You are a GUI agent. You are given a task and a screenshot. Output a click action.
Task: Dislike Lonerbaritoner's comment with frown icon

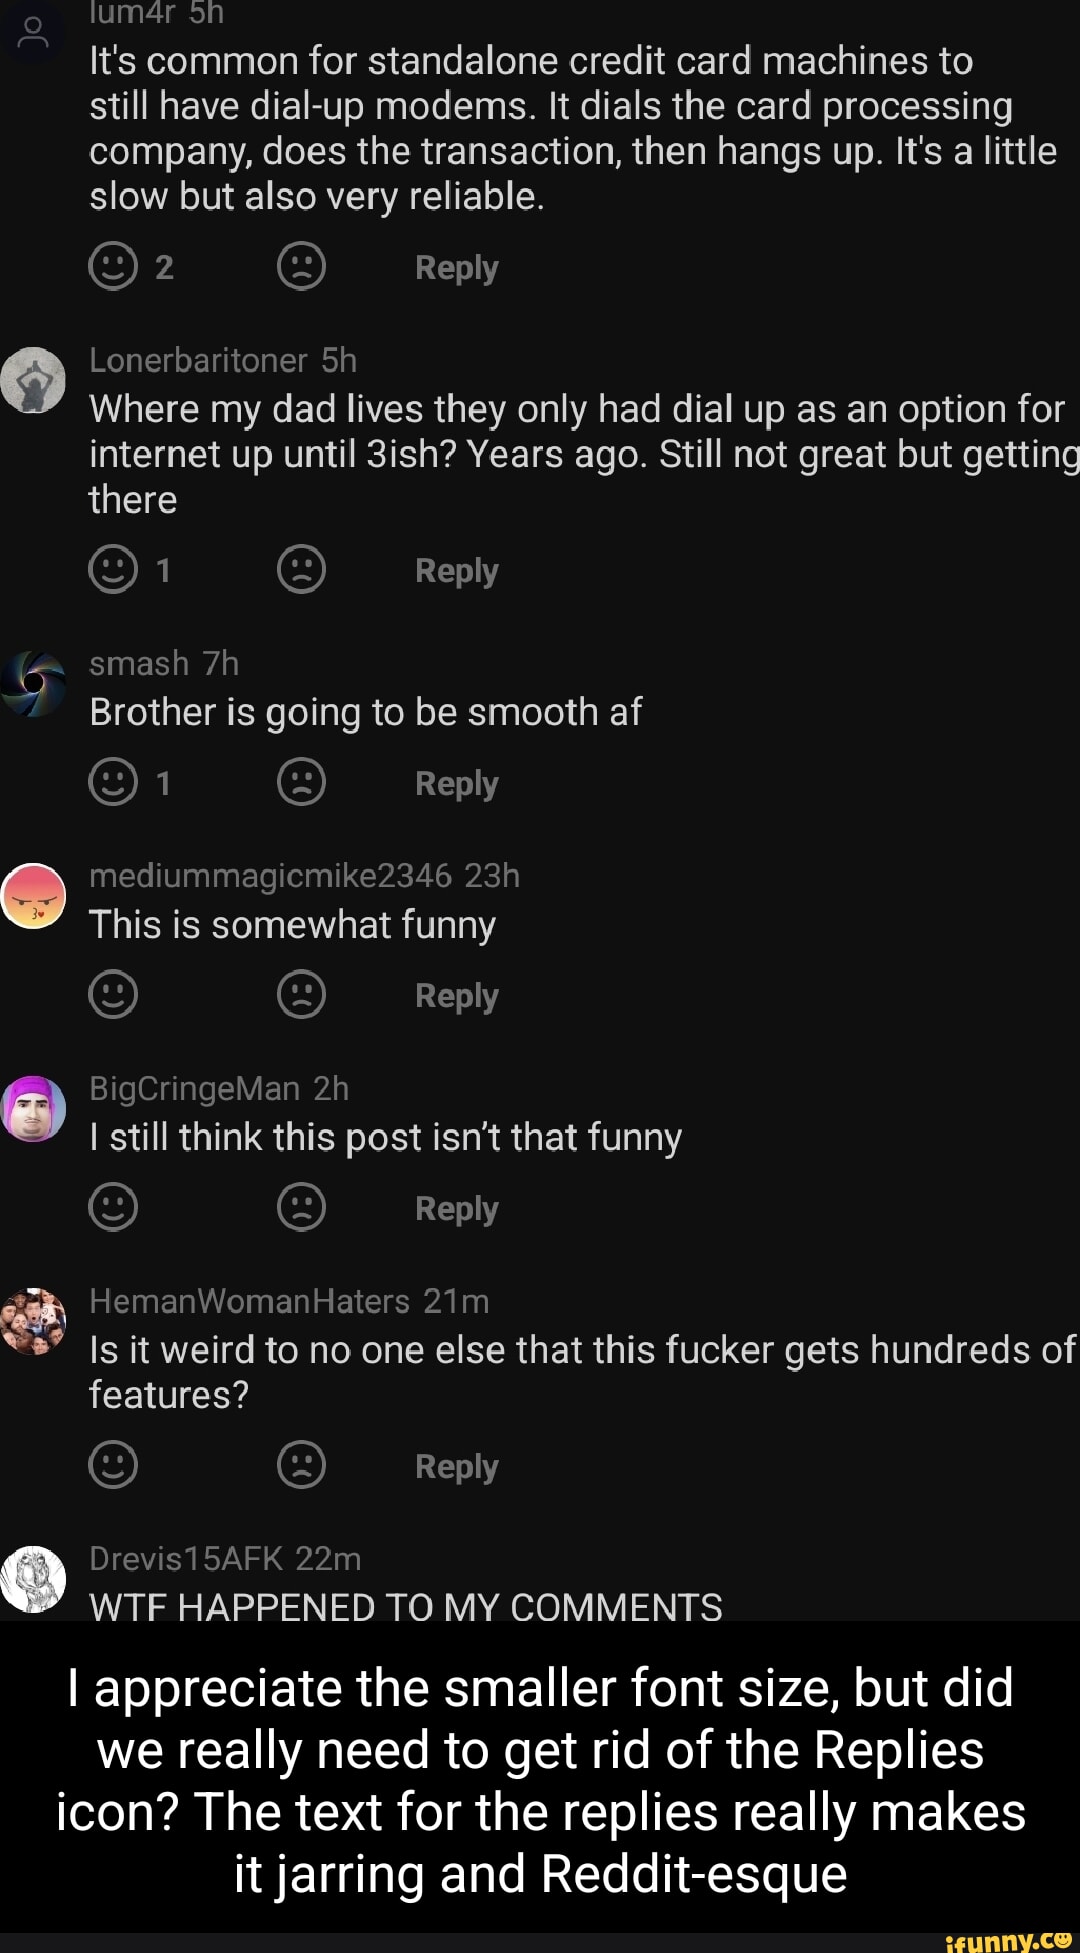[301, 570]
